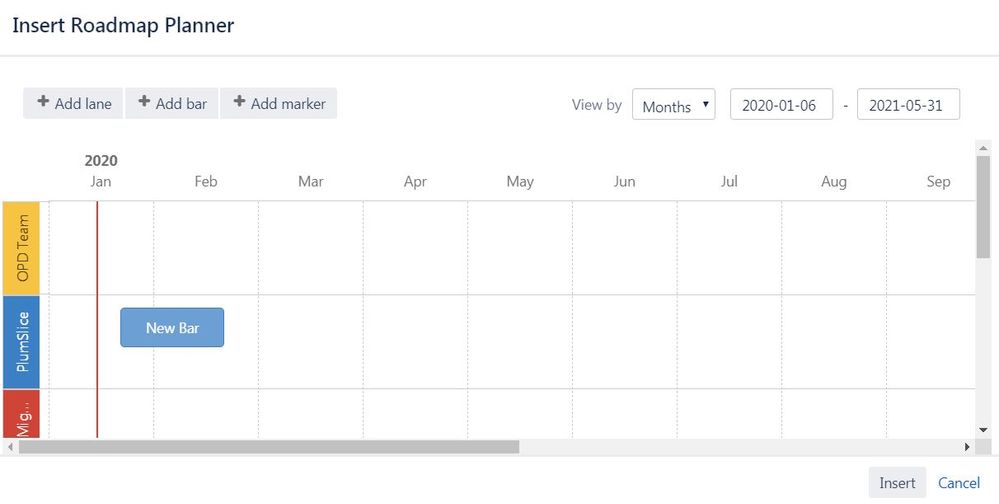999x504 pixels.
Task: Click the scroll right arrow
Action: (967, 447)
